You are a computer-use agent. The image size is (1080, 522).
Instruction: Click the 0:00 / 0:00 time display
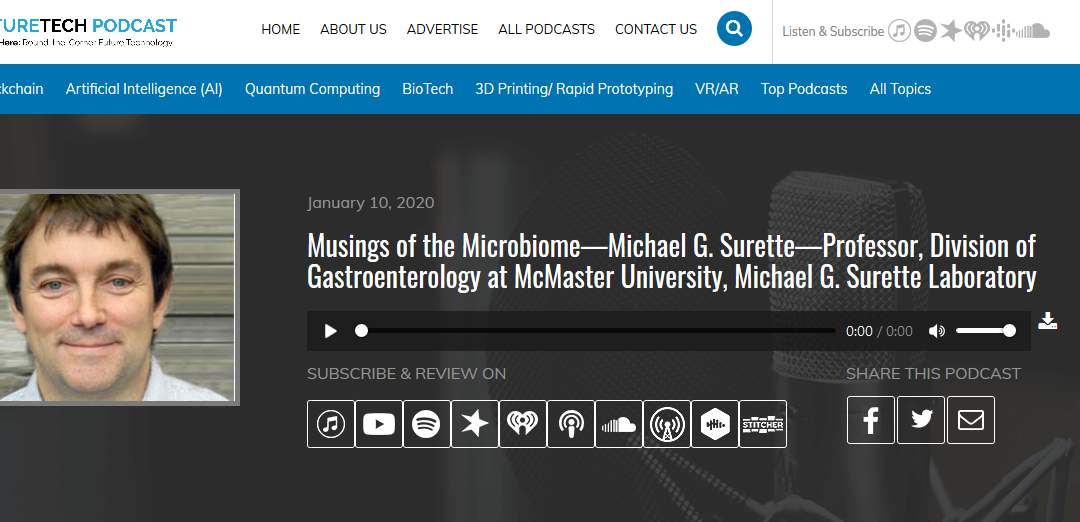880,331
